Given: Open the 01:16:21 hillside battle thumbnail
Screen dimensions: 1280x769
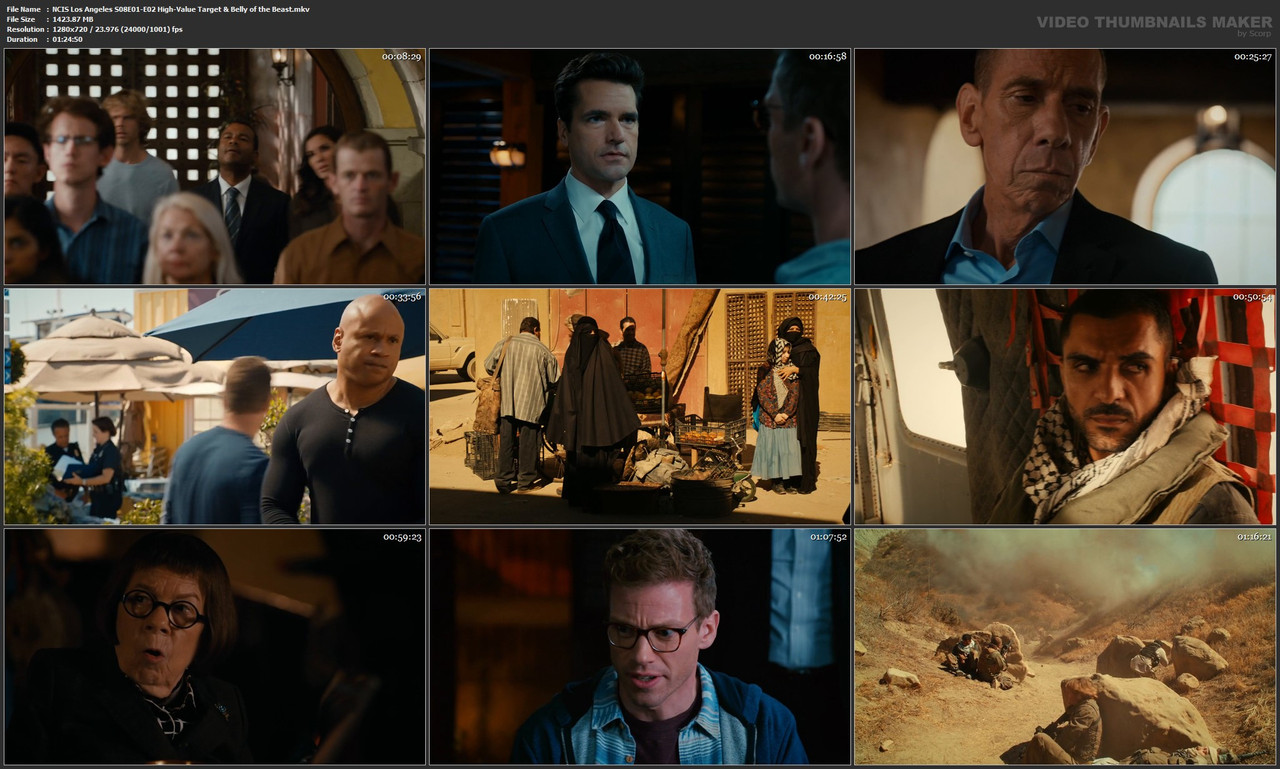Looking at the screenshot, I should (x=1065, y=647).
